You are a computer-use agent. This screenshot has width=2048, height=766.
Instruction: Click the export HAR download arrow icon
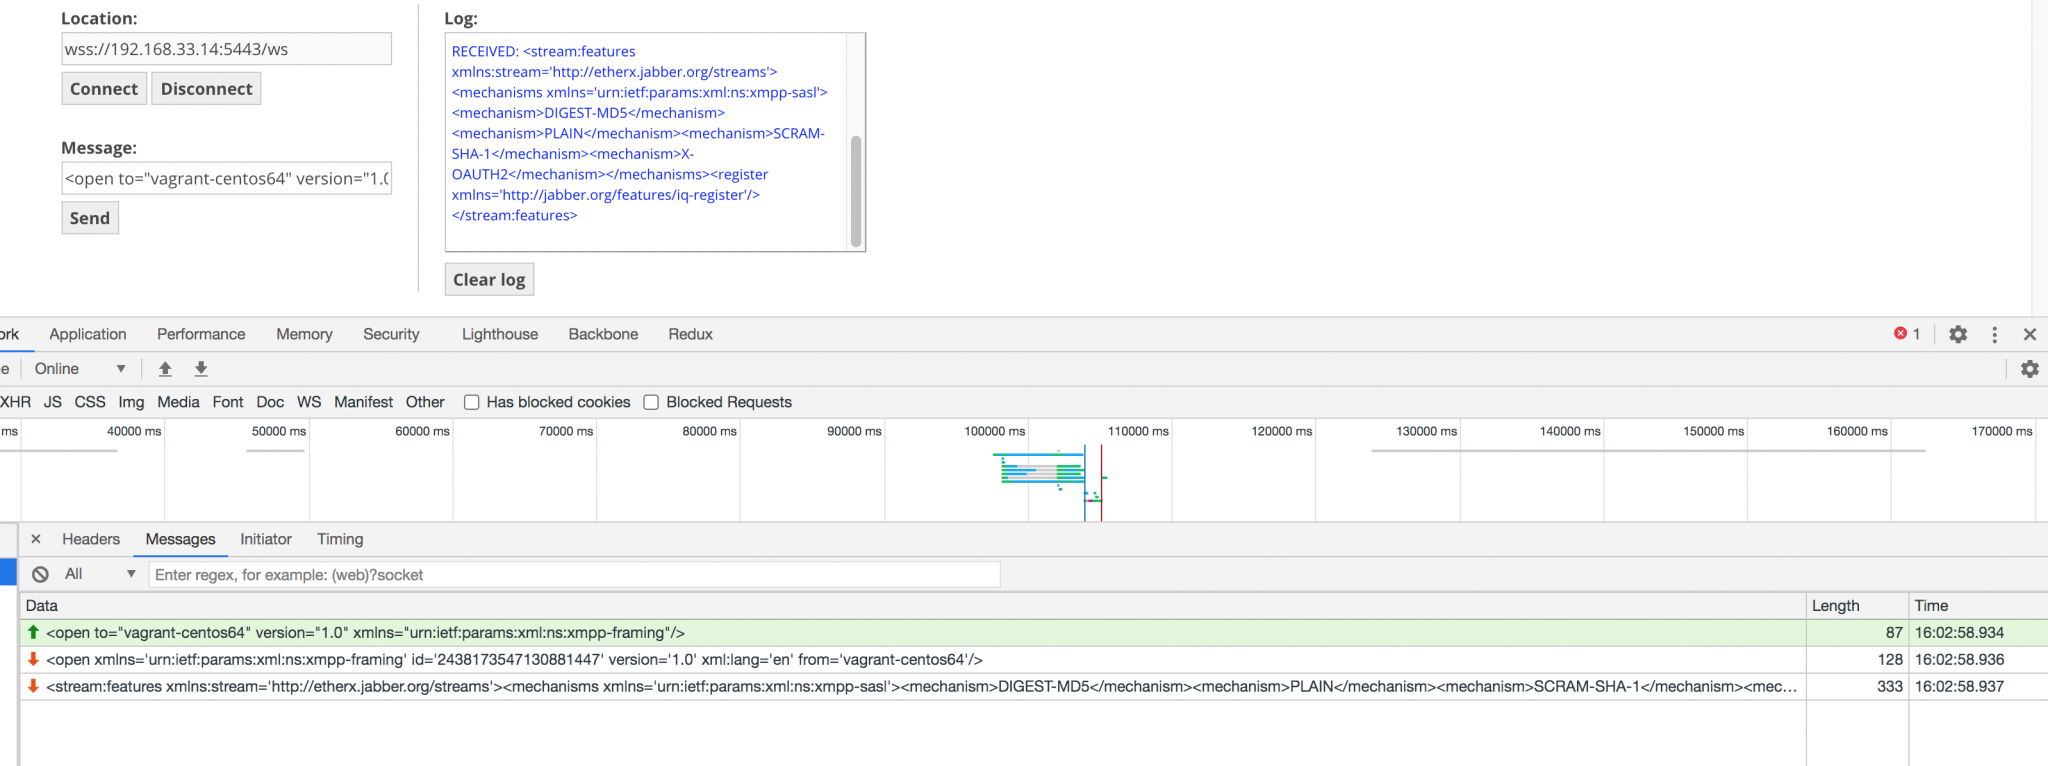pos(201,369)
